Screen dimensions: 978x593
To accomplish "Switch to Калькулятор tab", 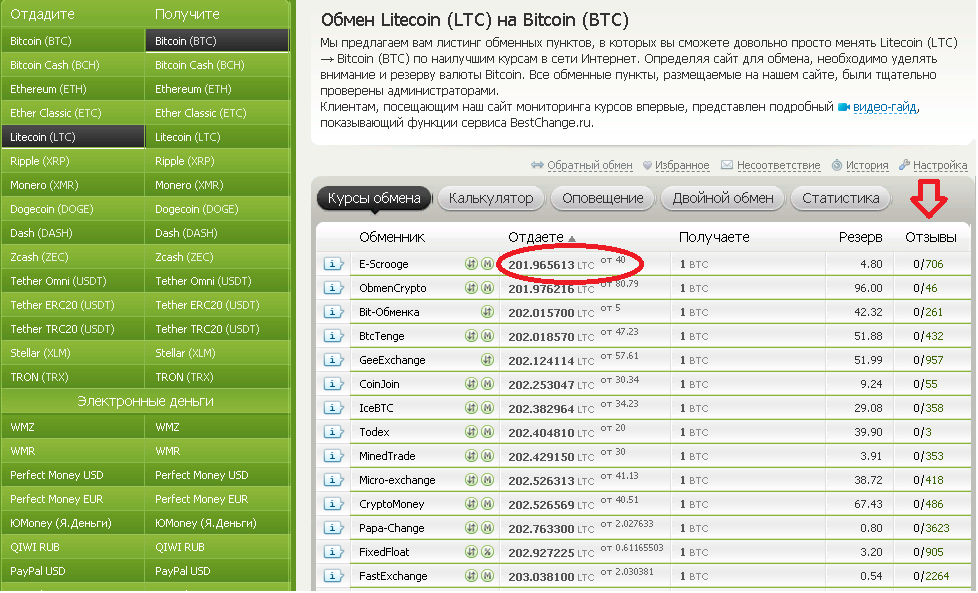I will coord(491,198).
